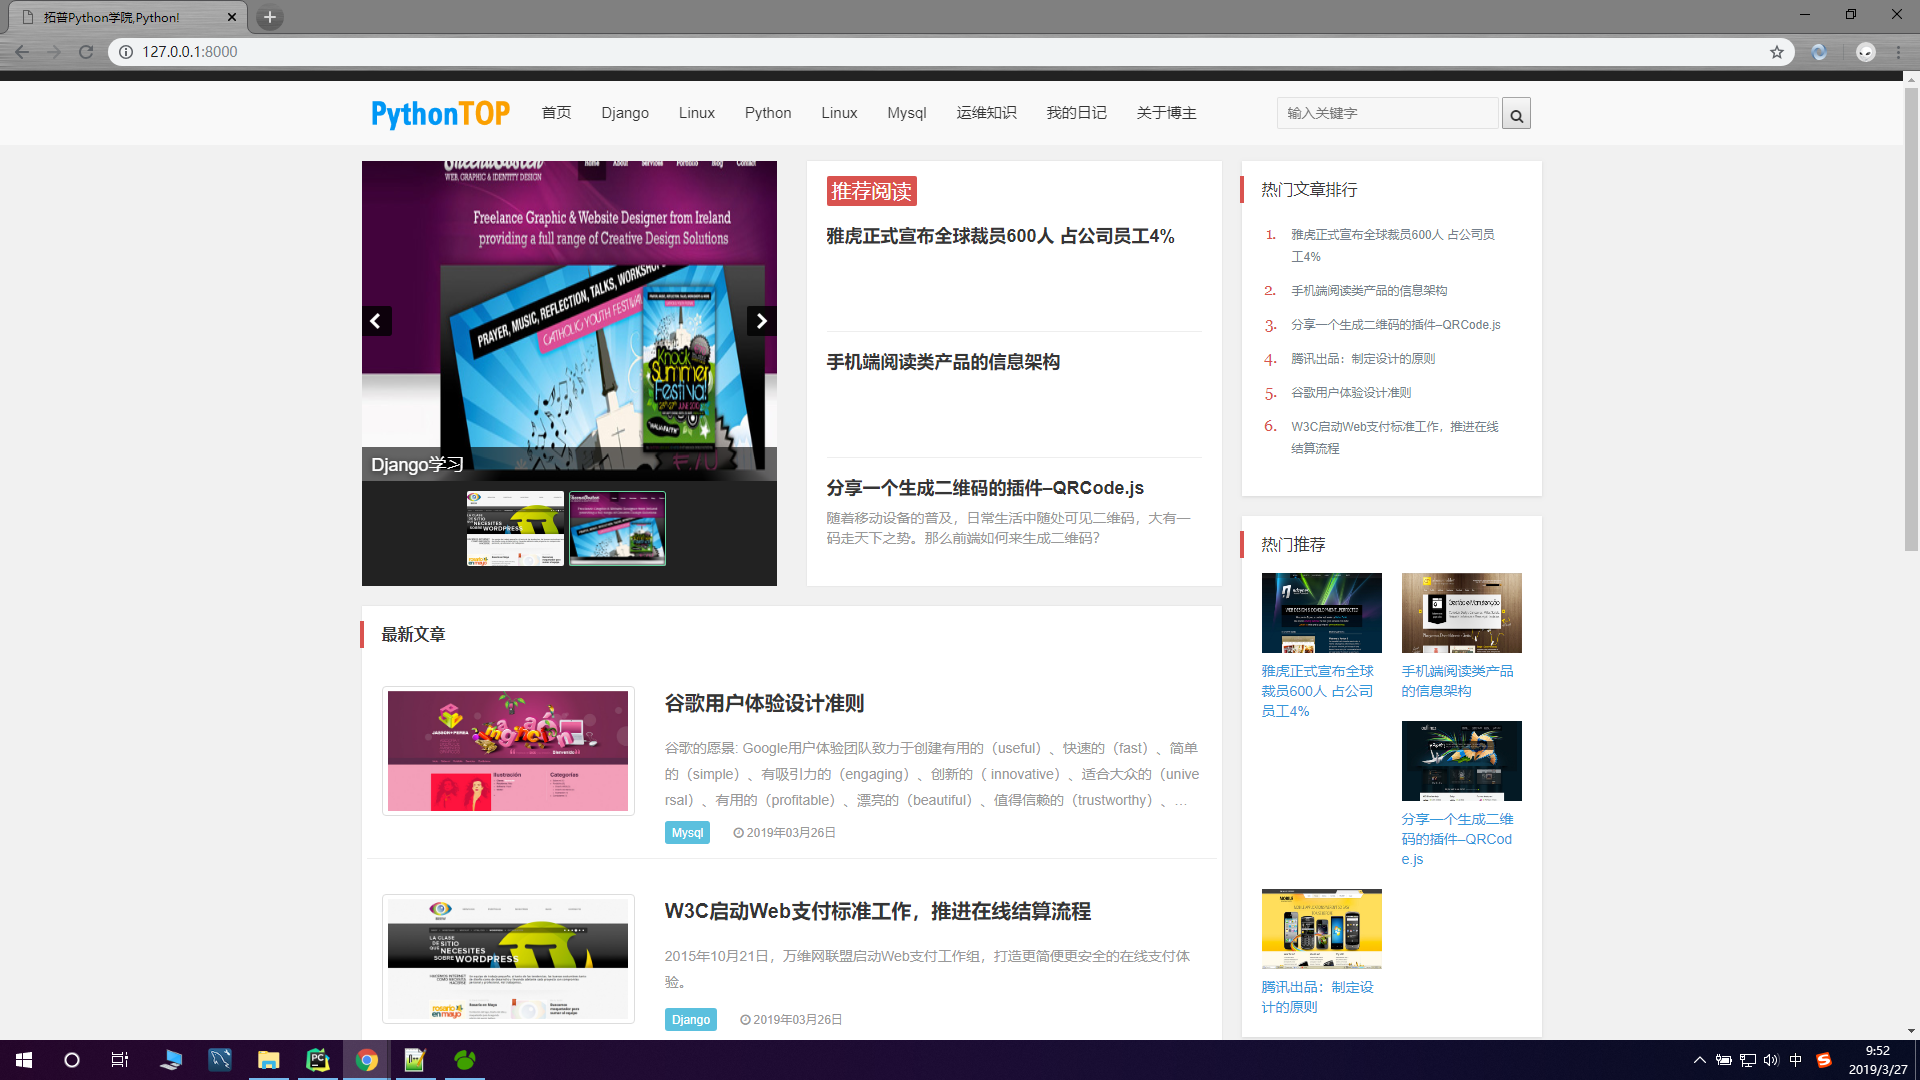Open ranked item 3 QRCode.js article
This screenshot has width=1920, height=1080.
tap(1395, 325)
